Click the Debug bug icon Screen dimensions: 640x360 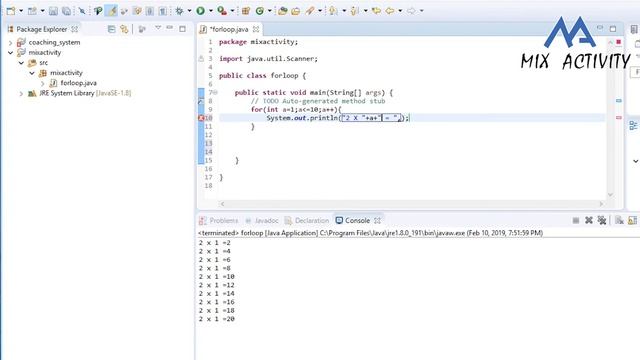coord(179,11)
